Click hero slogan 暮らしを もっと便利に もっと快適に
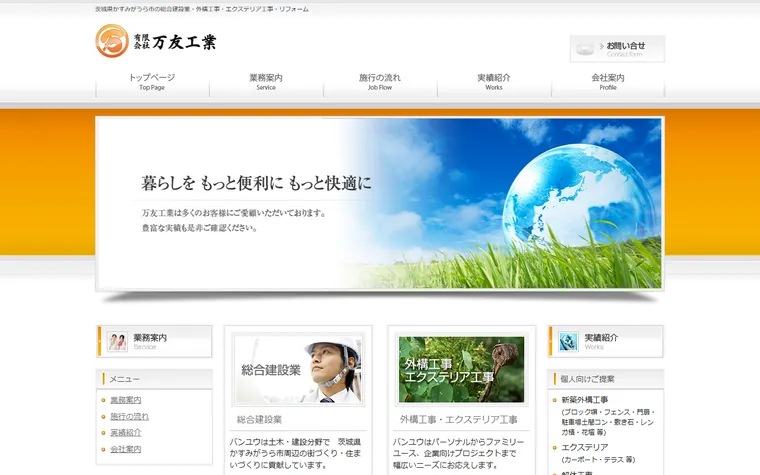This screenshot has height=475, width=760. coord(256,183)
